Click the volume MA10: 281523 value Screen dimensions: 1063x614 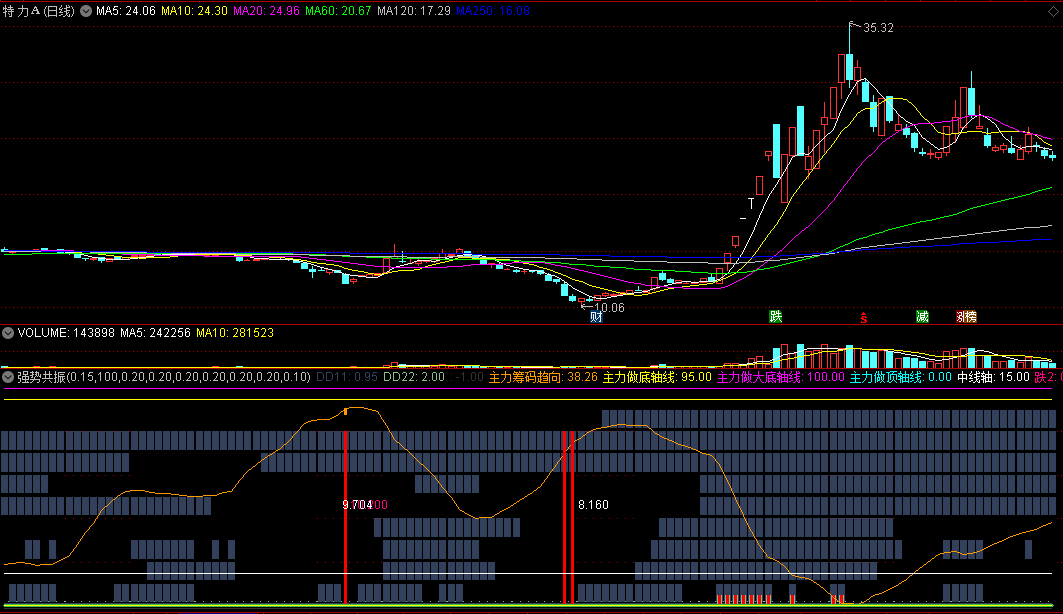click(235, 333)
